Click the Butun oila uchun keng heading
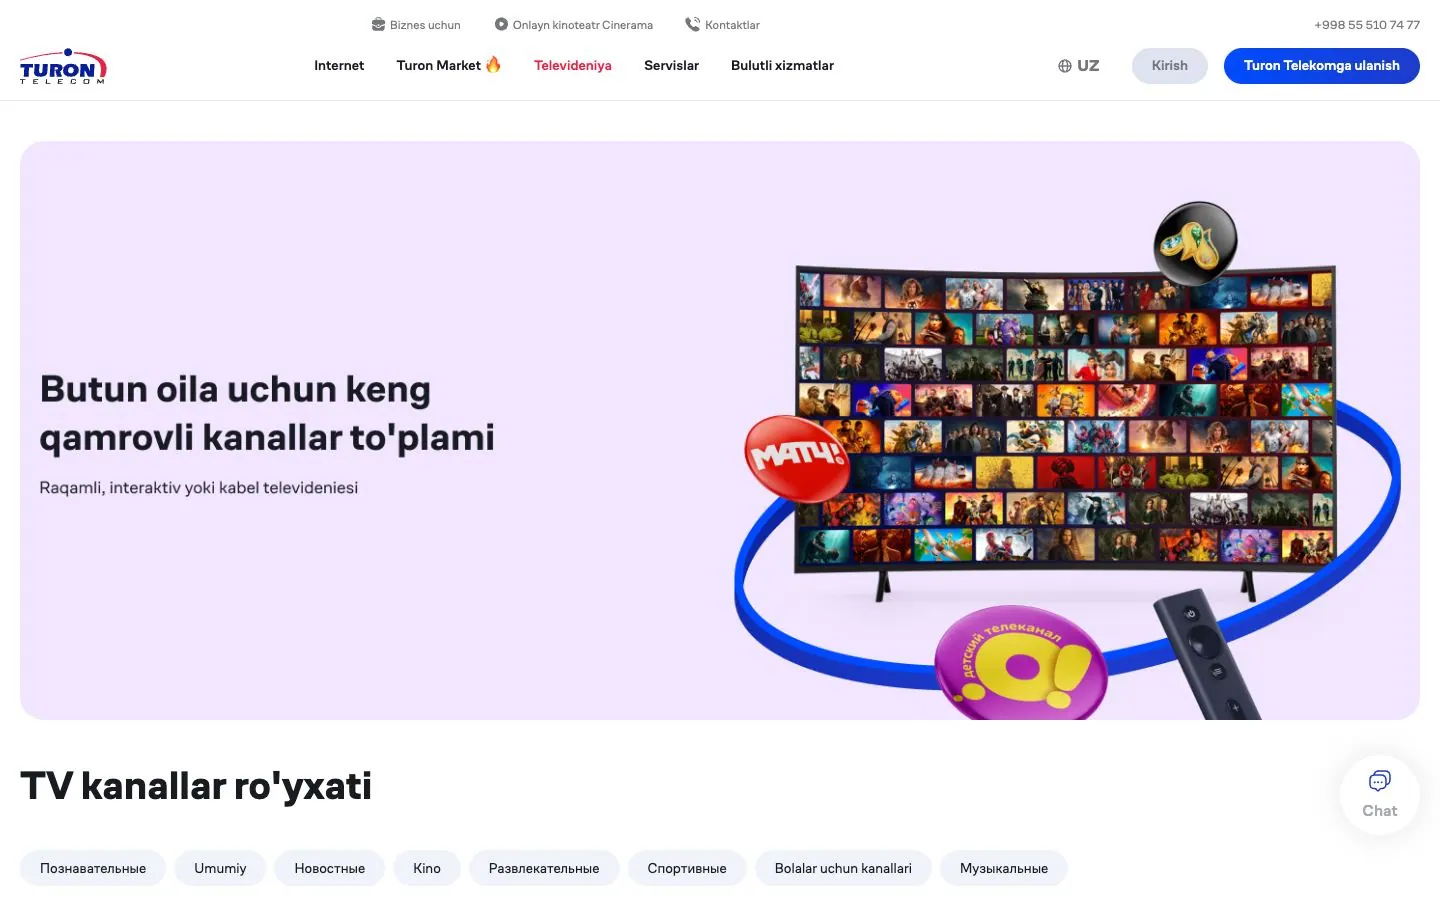 tap(267, 413)
